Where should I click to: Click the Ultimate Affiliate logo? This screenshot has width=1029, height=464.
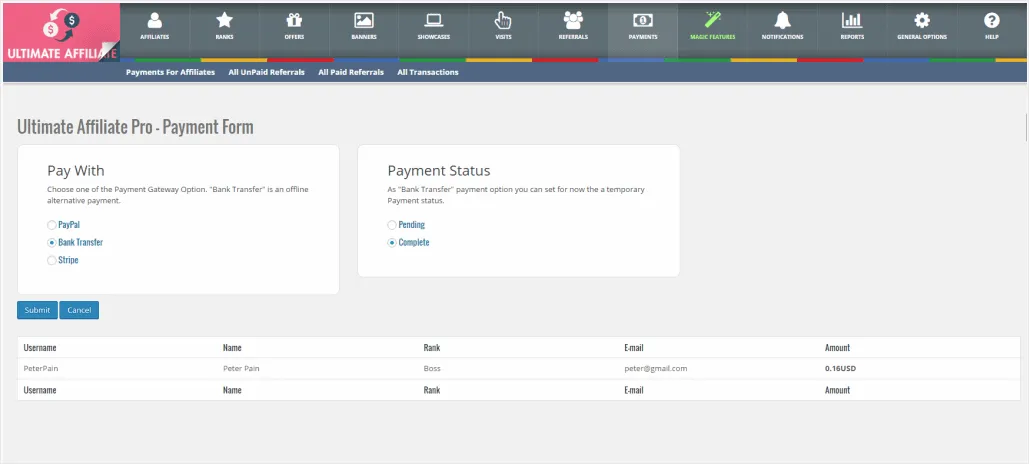[62, 33]
